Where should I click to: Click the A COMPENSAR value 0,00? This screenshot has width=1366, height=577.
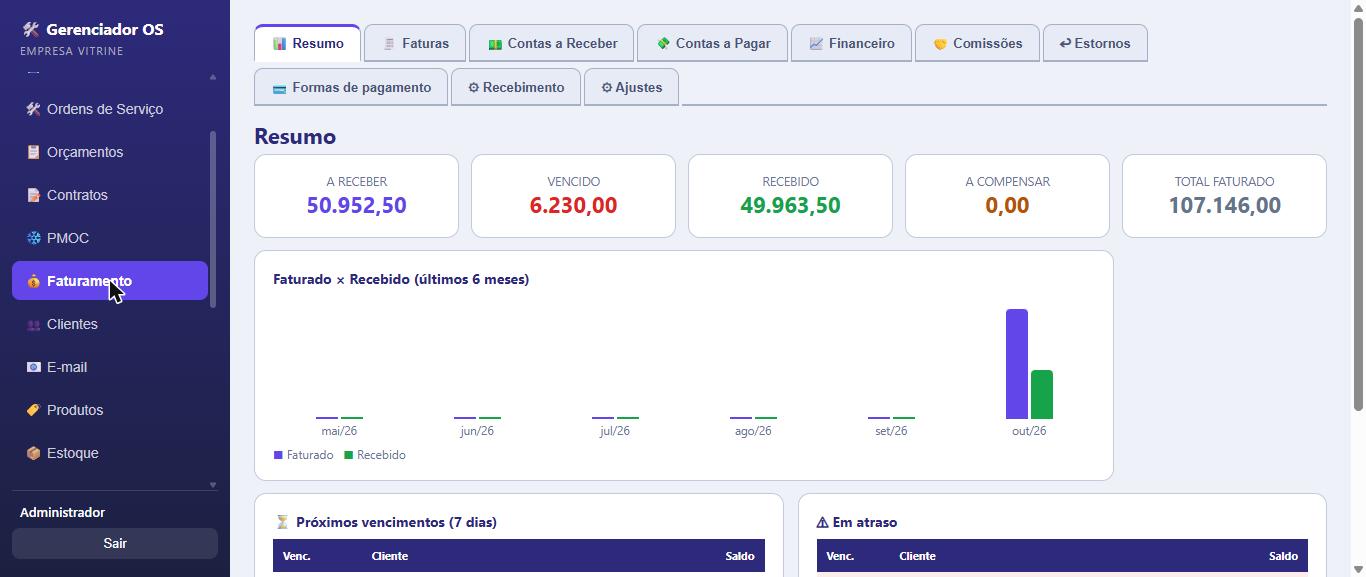(1007, 205)
